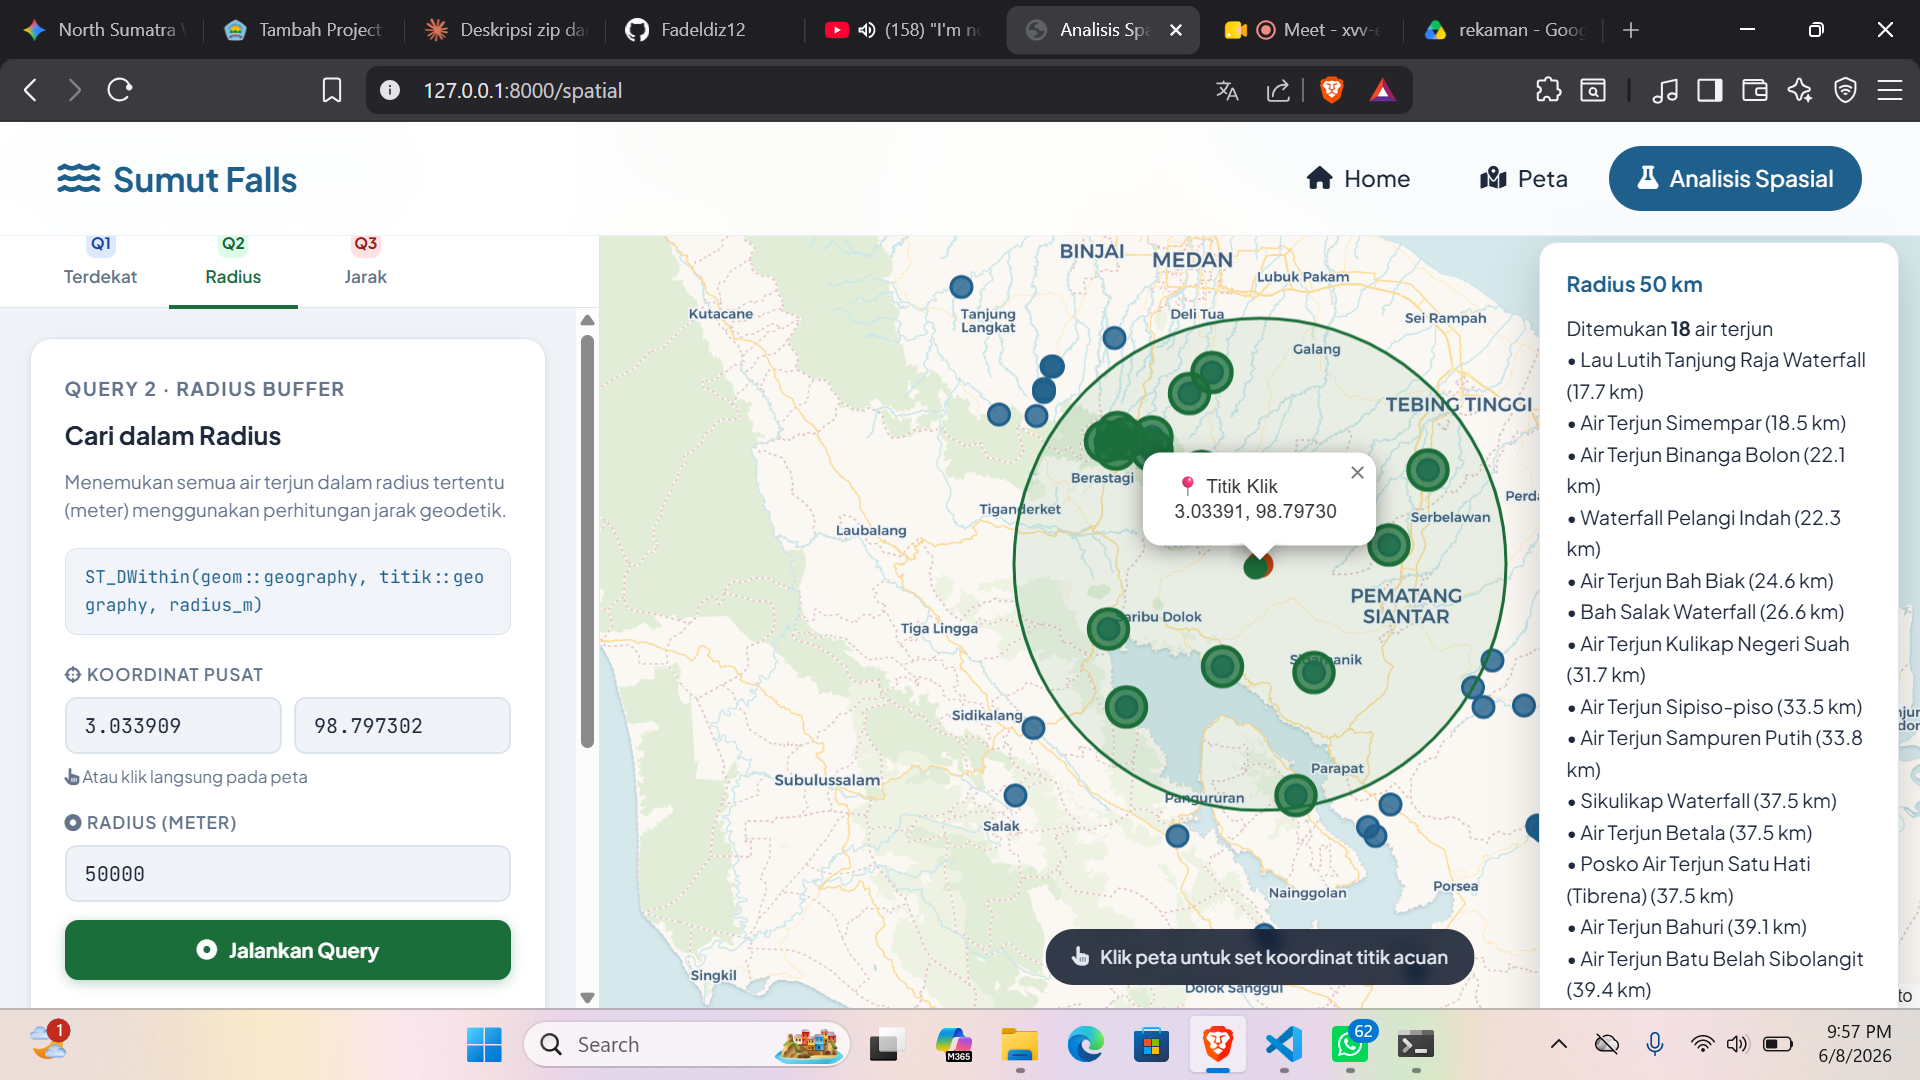1920x1080 pixels.
Task: Click blue marker above Salak
Action: point(1015,795)
